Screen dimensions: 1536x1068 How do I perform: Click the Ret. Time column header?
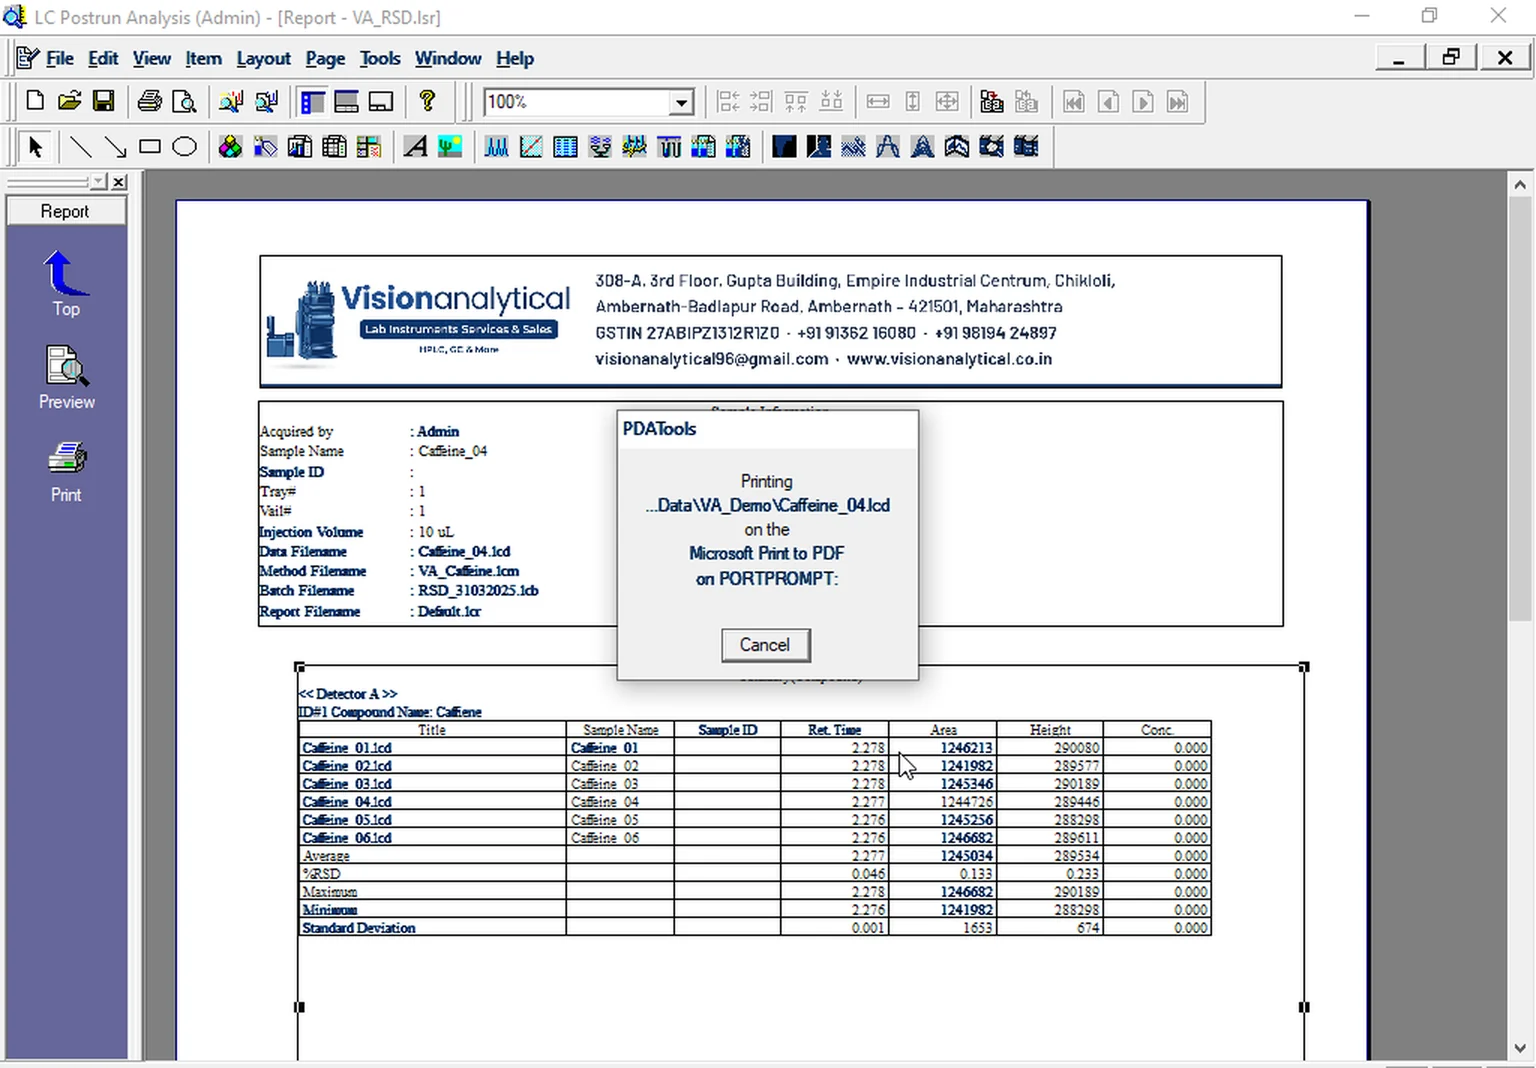click(x=834, y=730)
